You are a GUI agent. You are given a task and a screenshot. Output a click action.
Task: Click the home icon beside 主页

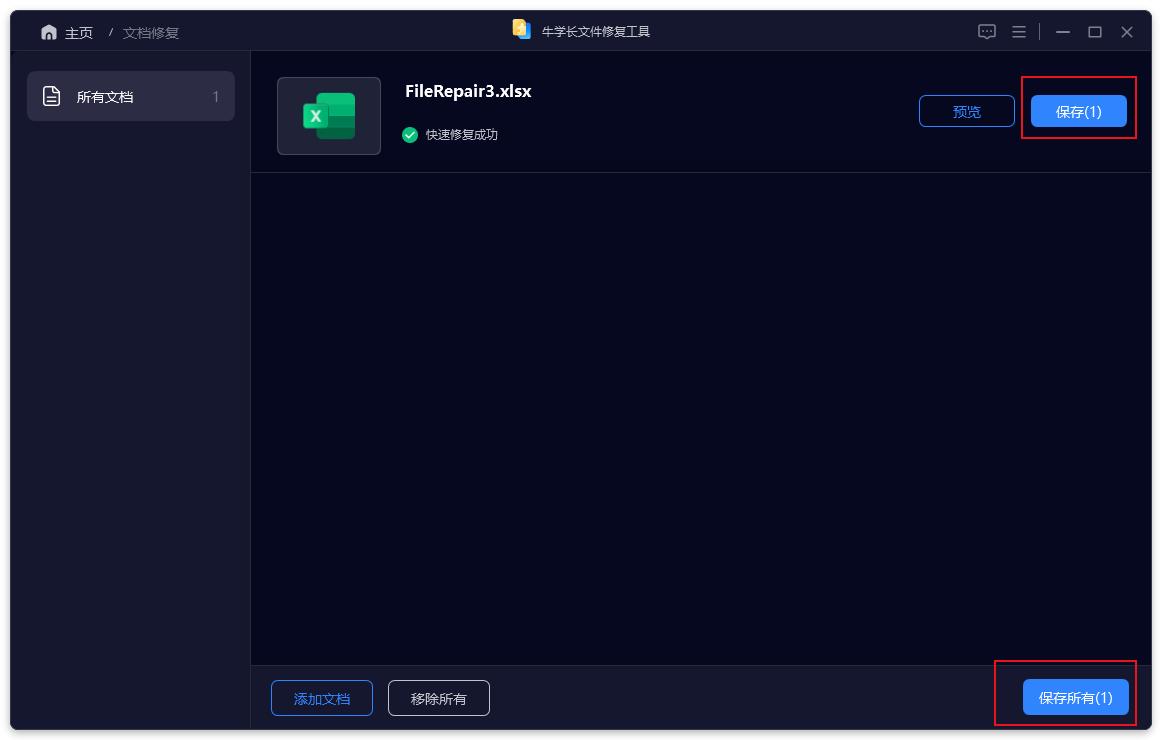tap(48, 31)
